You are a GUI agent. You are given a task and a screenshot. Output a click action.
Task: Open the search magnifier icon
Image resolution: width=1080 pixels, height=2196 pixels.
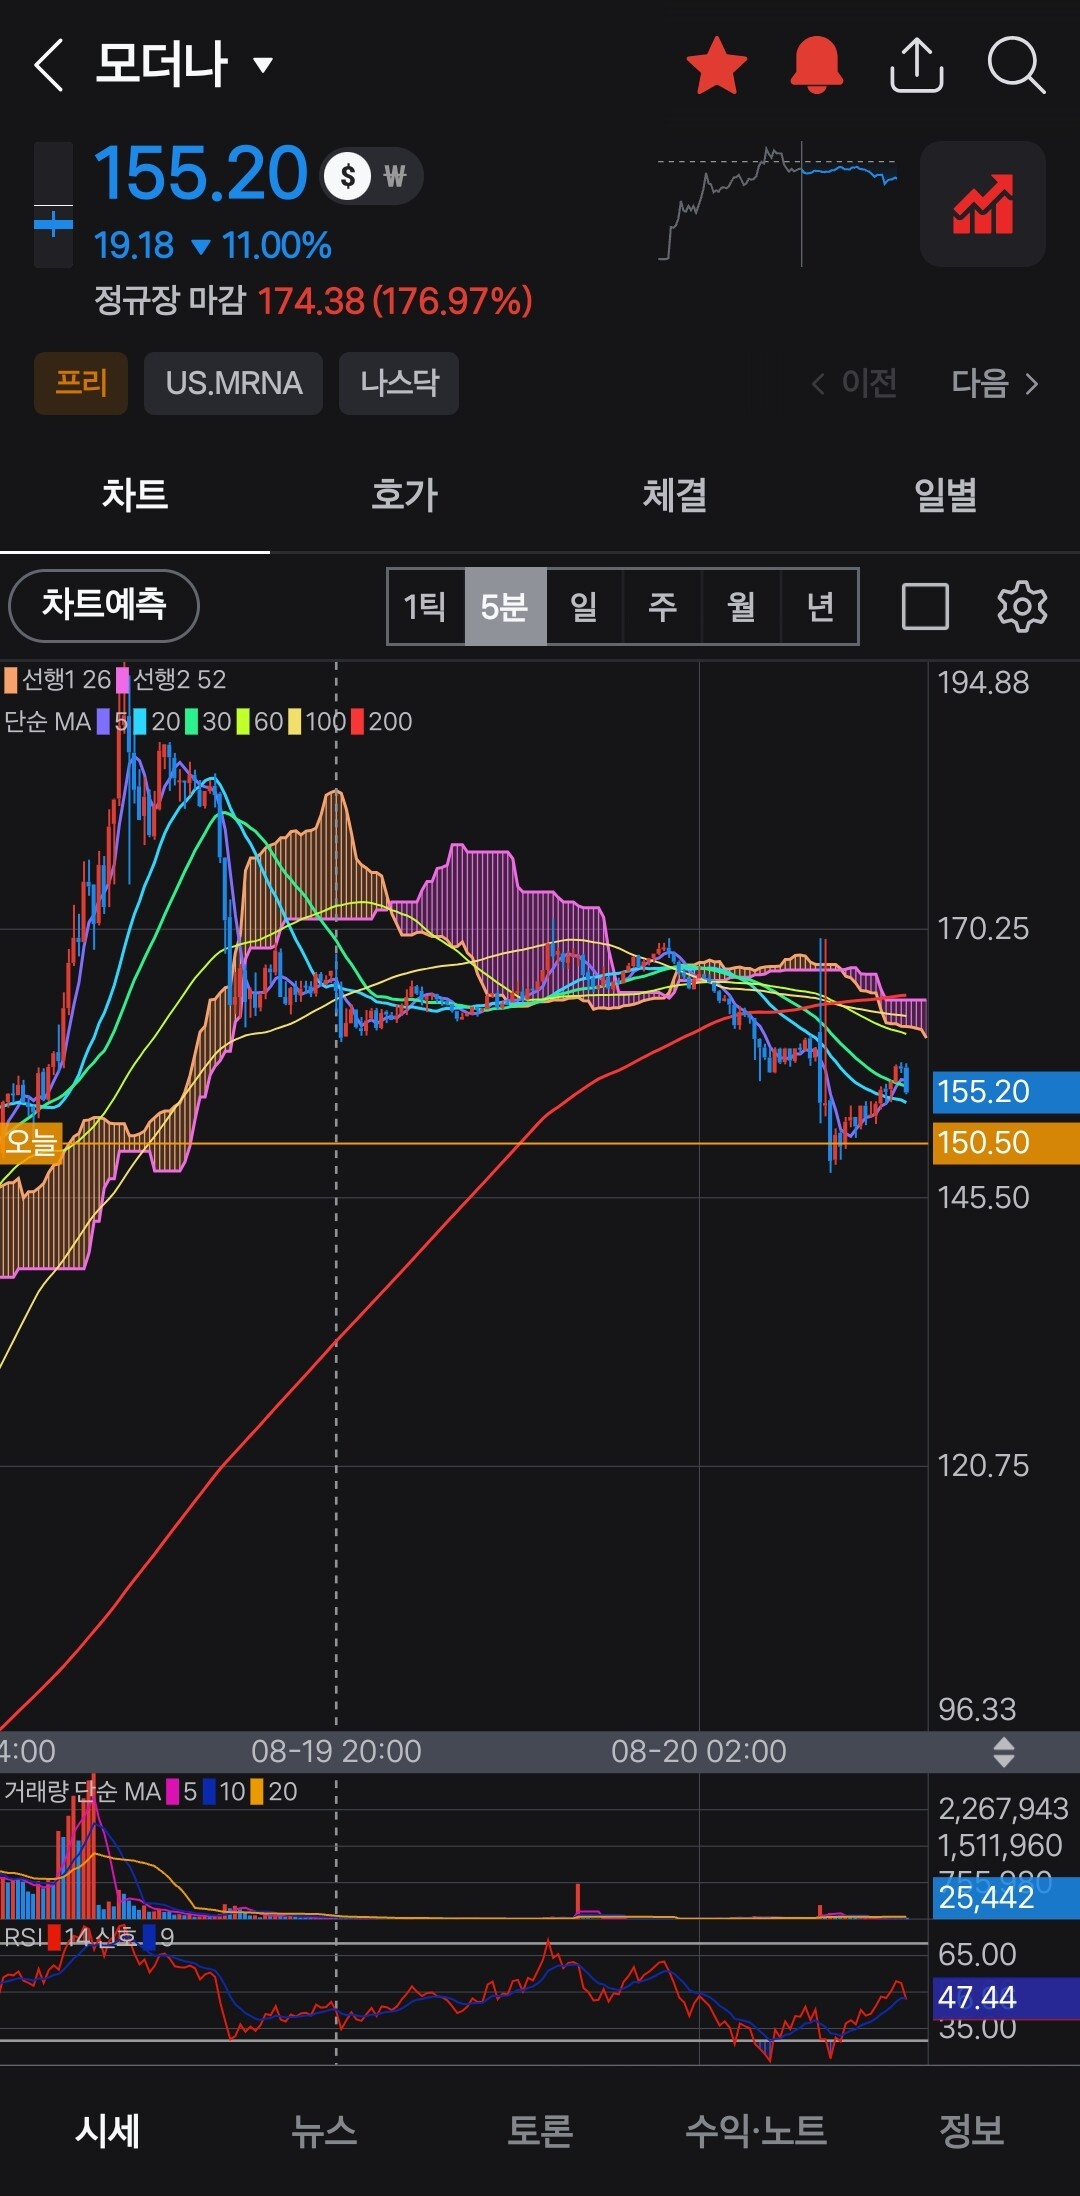coord(1016,65)
